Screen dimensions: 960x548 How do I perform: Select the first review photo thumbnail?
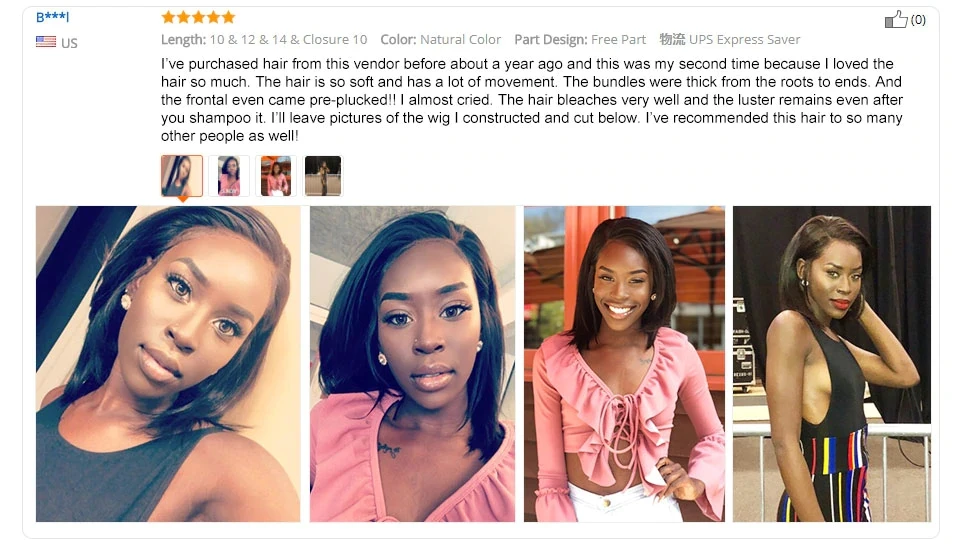click(182, 176)
